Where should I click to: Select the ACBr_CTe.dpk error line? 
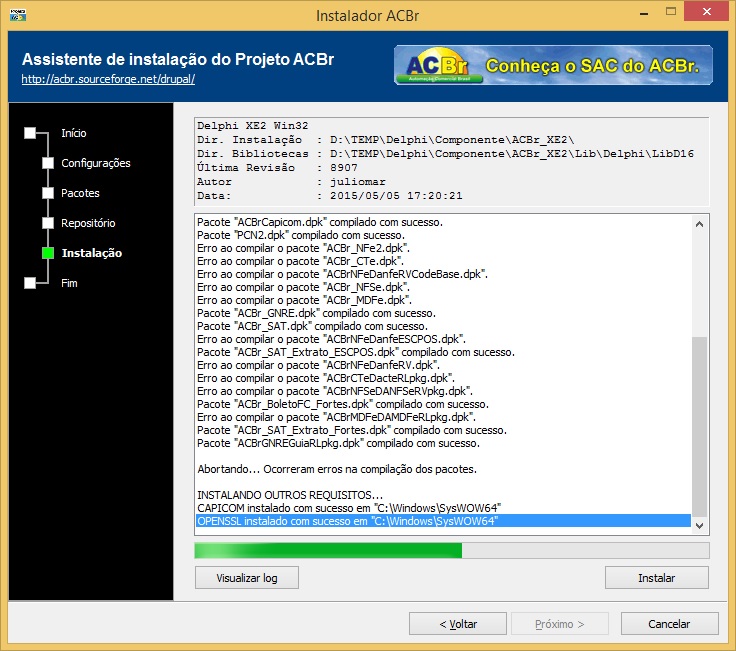tap(443, 261)
